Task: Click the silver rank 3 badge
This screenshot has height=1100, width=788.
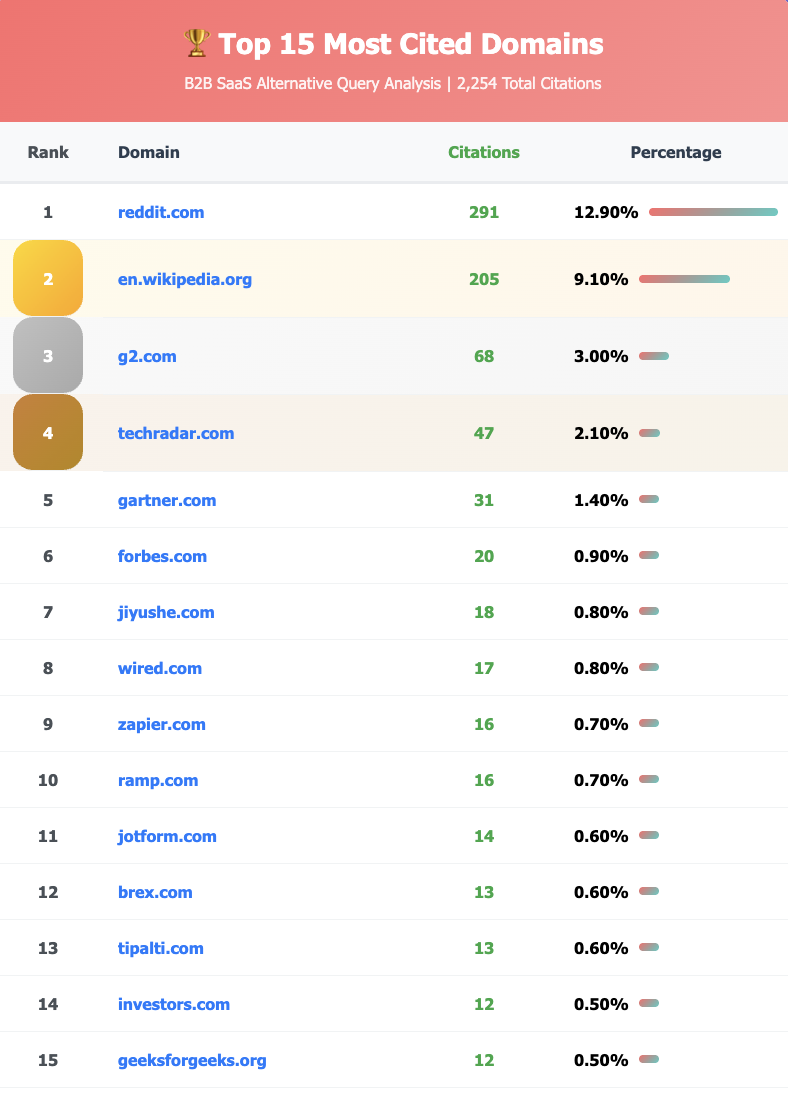Action: point(48,356)
